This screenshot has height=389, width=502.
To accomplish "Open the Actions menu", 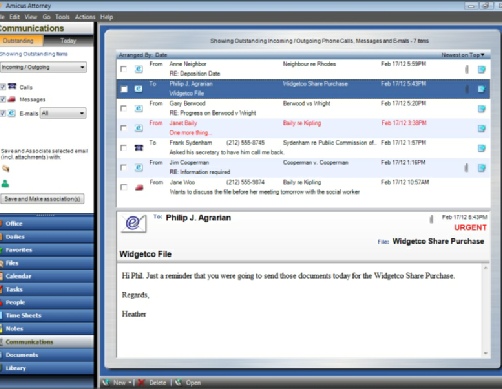I will 85,17.
